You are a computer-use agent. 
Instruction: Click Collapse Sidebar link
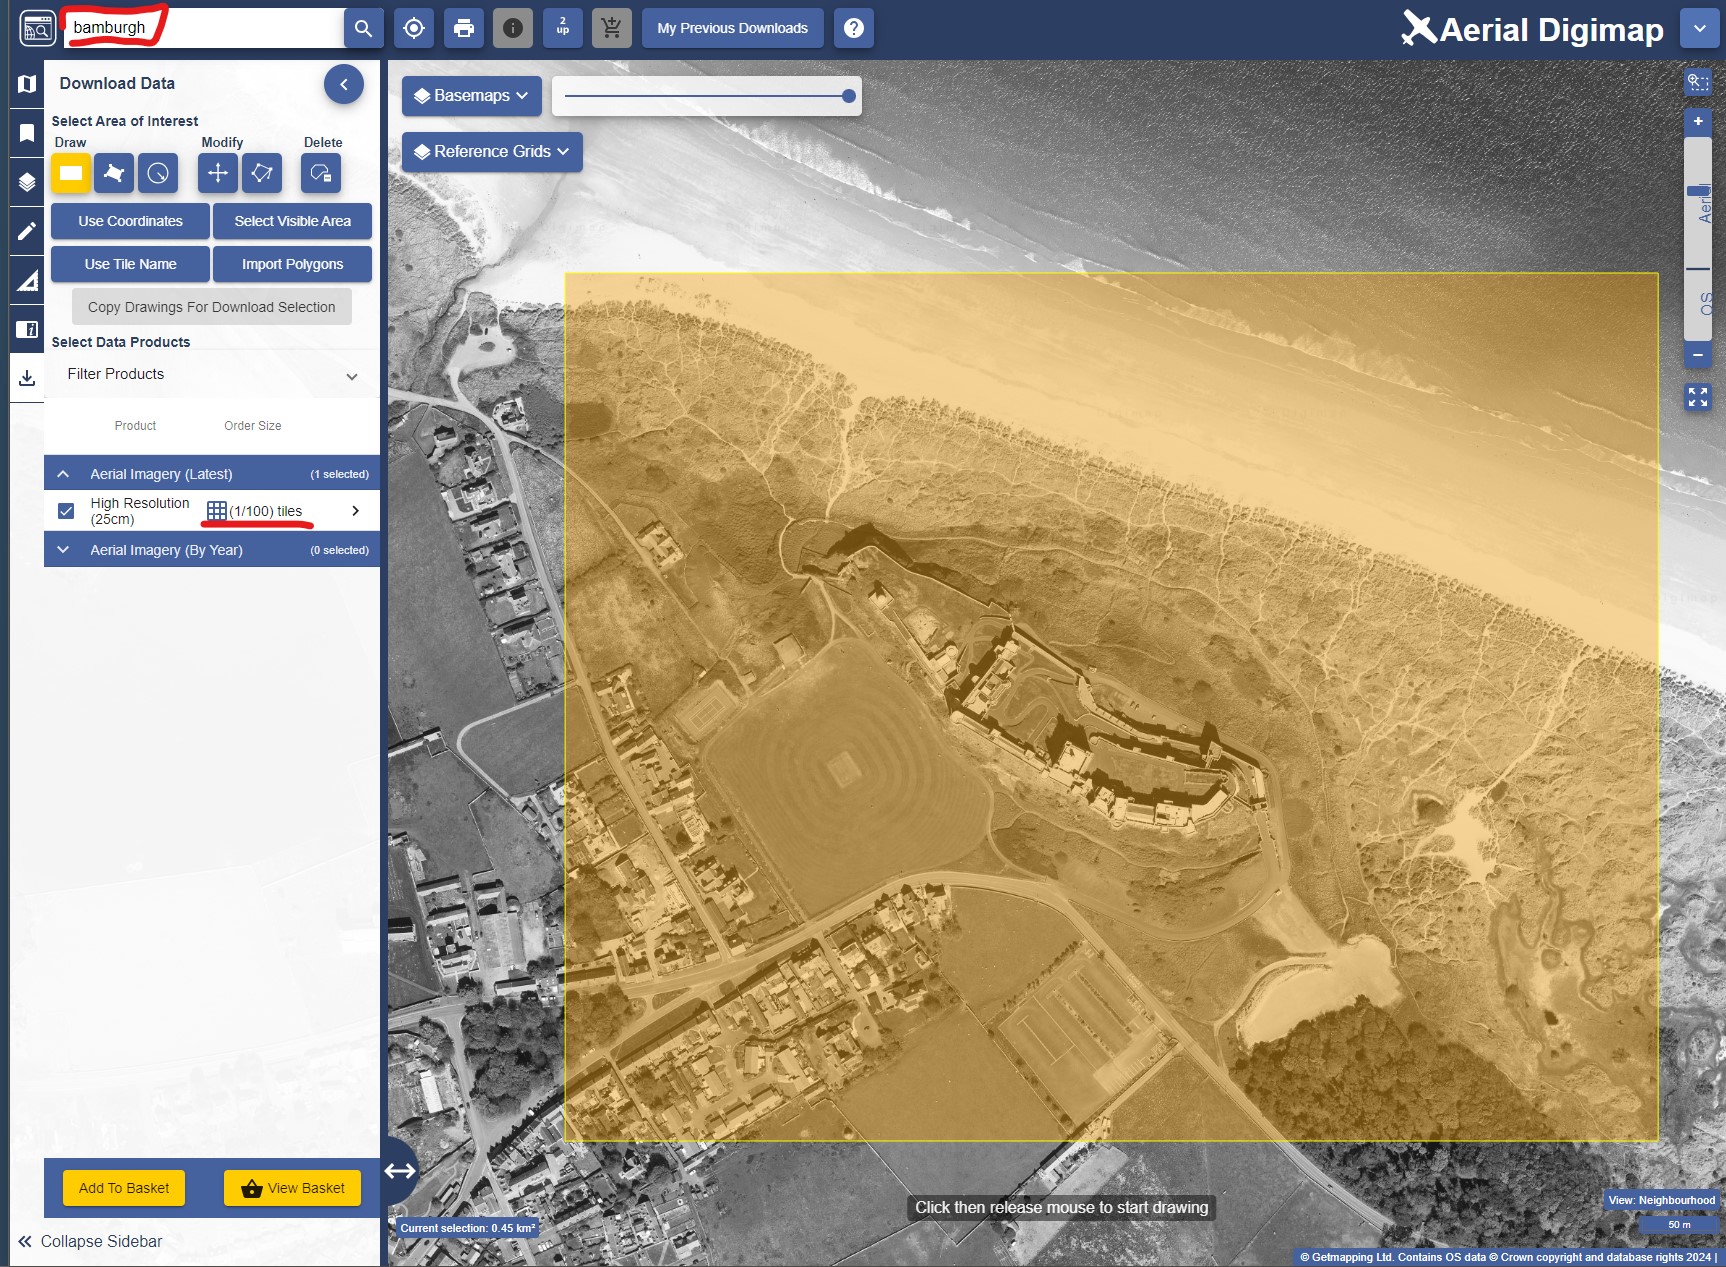click(x=90, y=1241)
